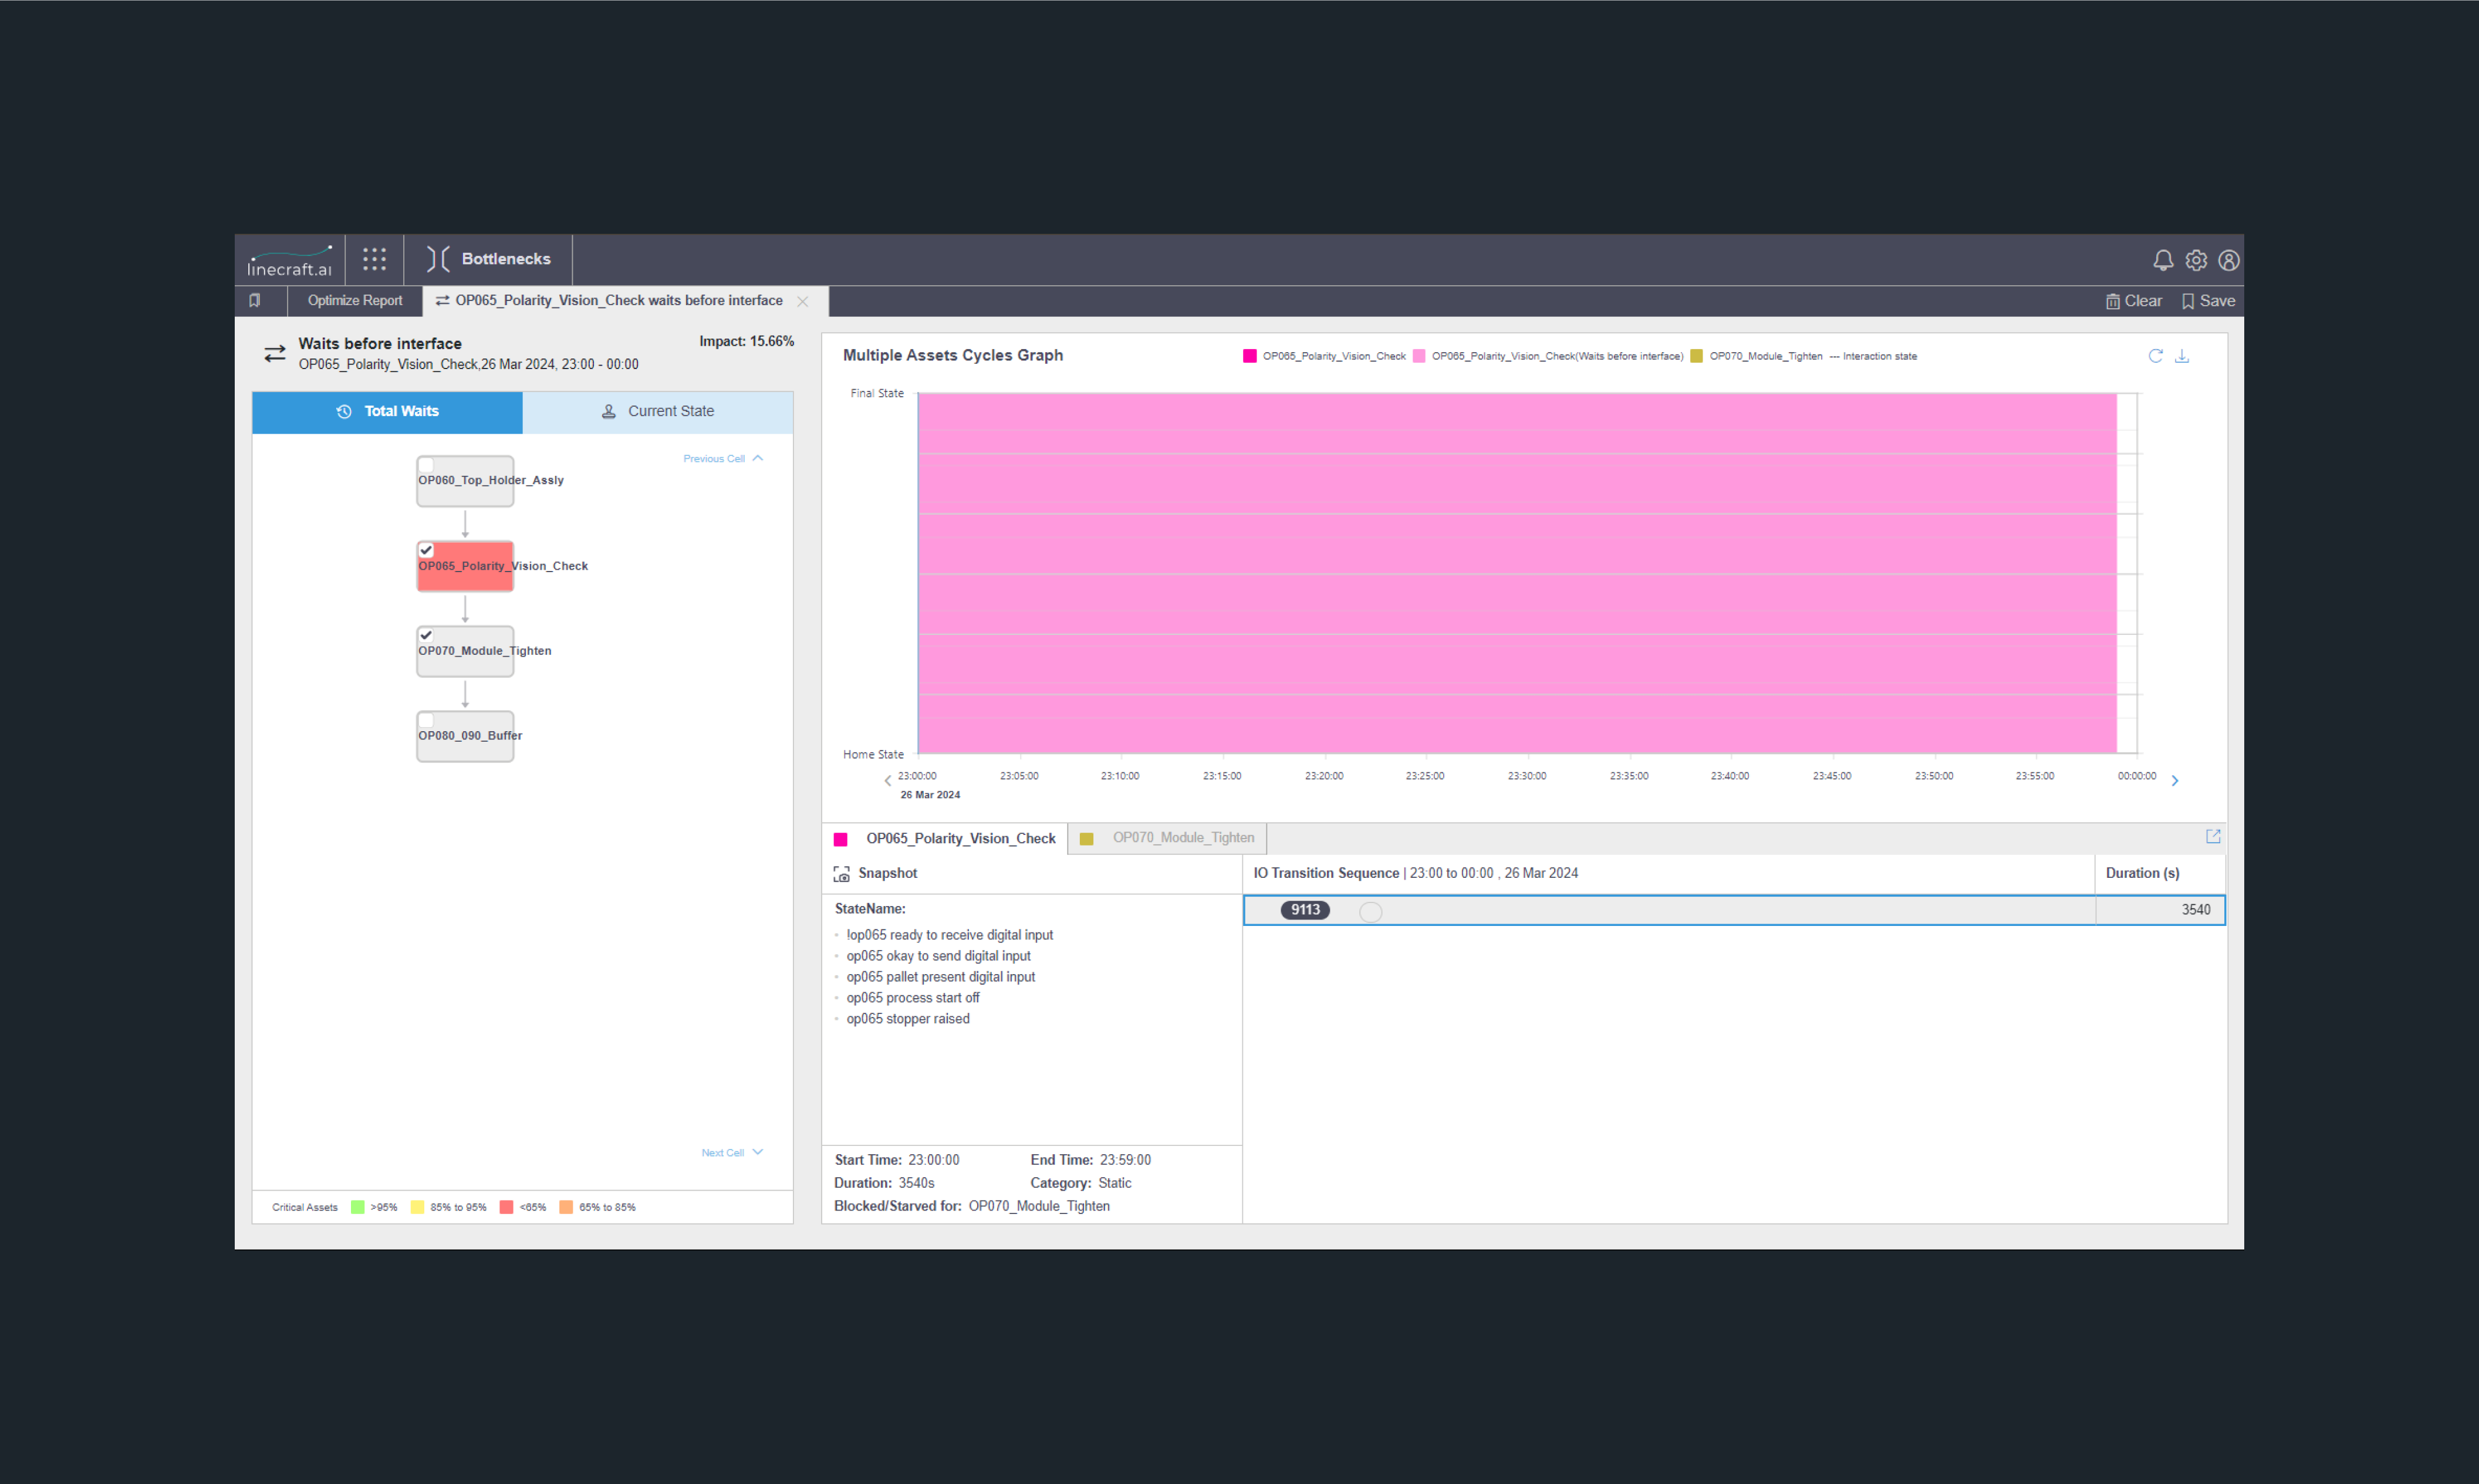Open the details panel in a new window

click(2213, 836)
